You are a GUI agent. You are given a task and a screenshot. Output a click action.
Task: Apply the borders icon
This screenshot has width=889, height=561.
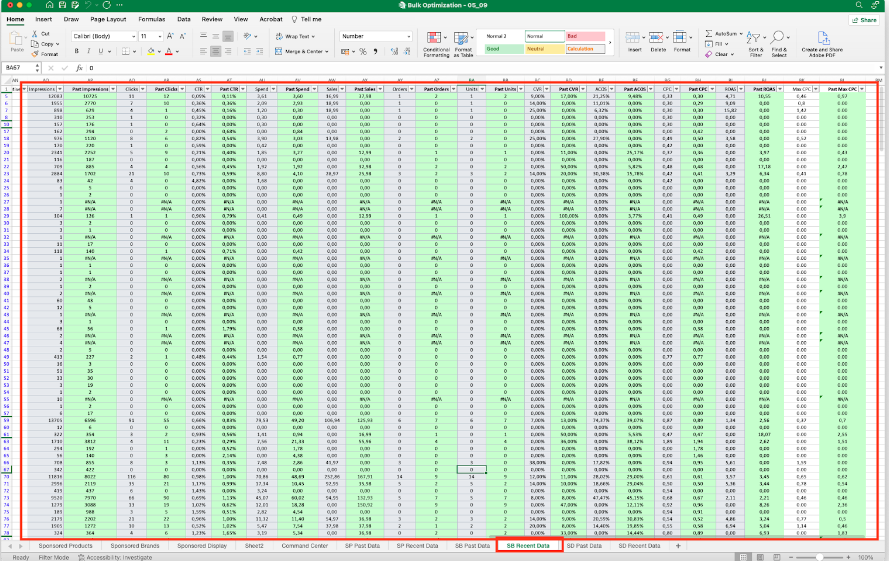pyautogui.click(x=126, y=51)
